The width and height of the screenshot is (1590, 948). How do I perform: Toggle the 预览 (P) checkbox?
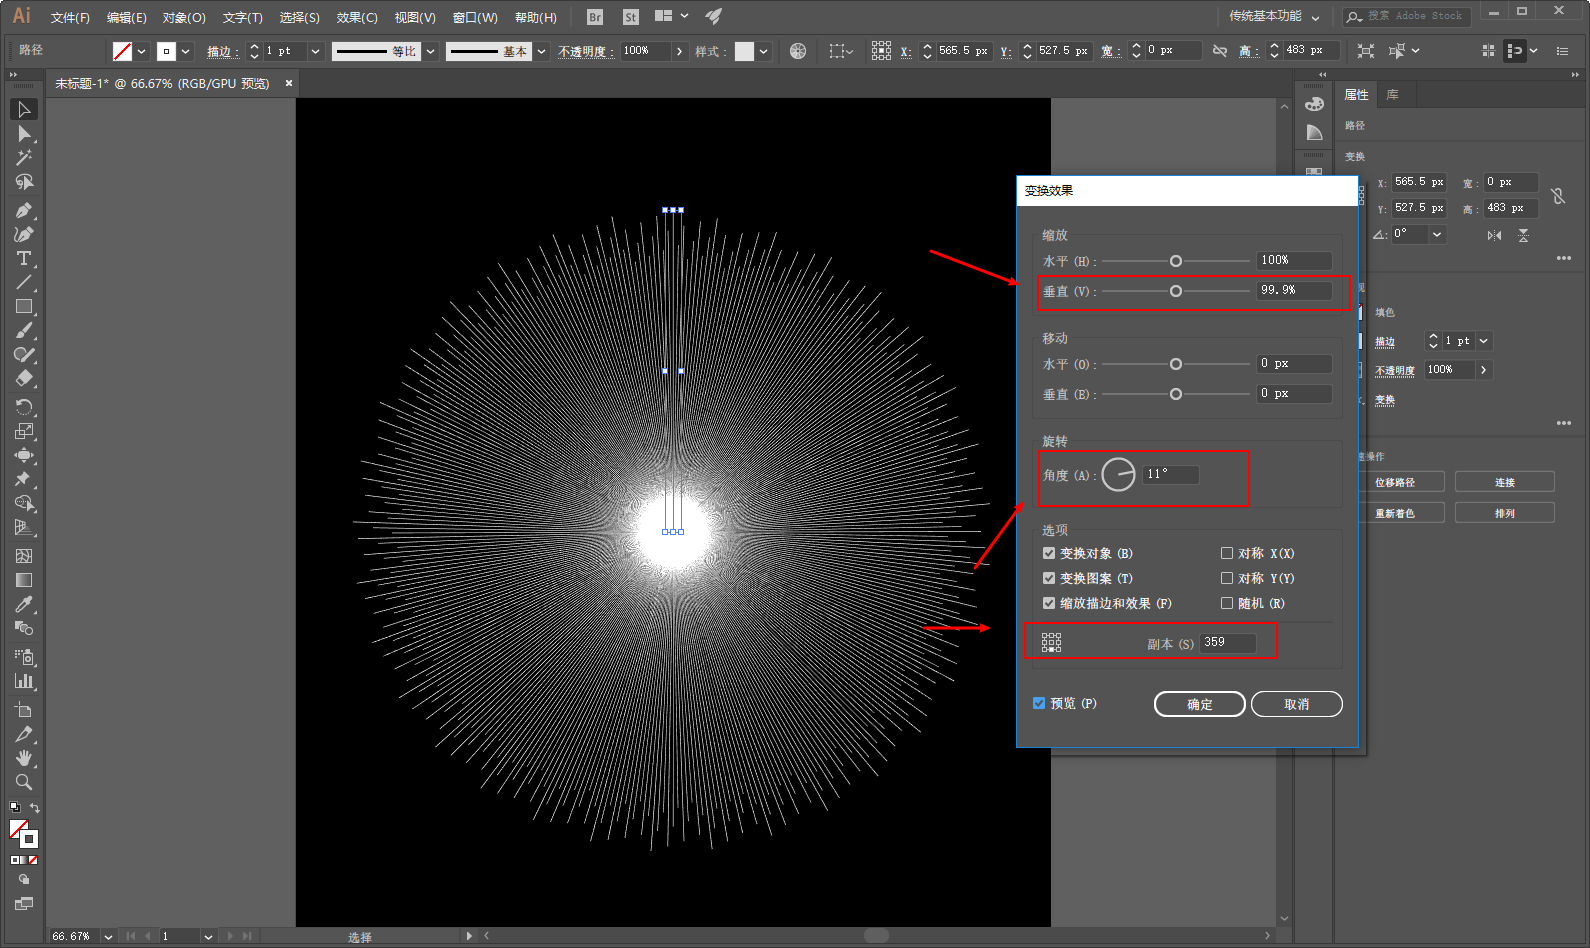coord(1039,703)
